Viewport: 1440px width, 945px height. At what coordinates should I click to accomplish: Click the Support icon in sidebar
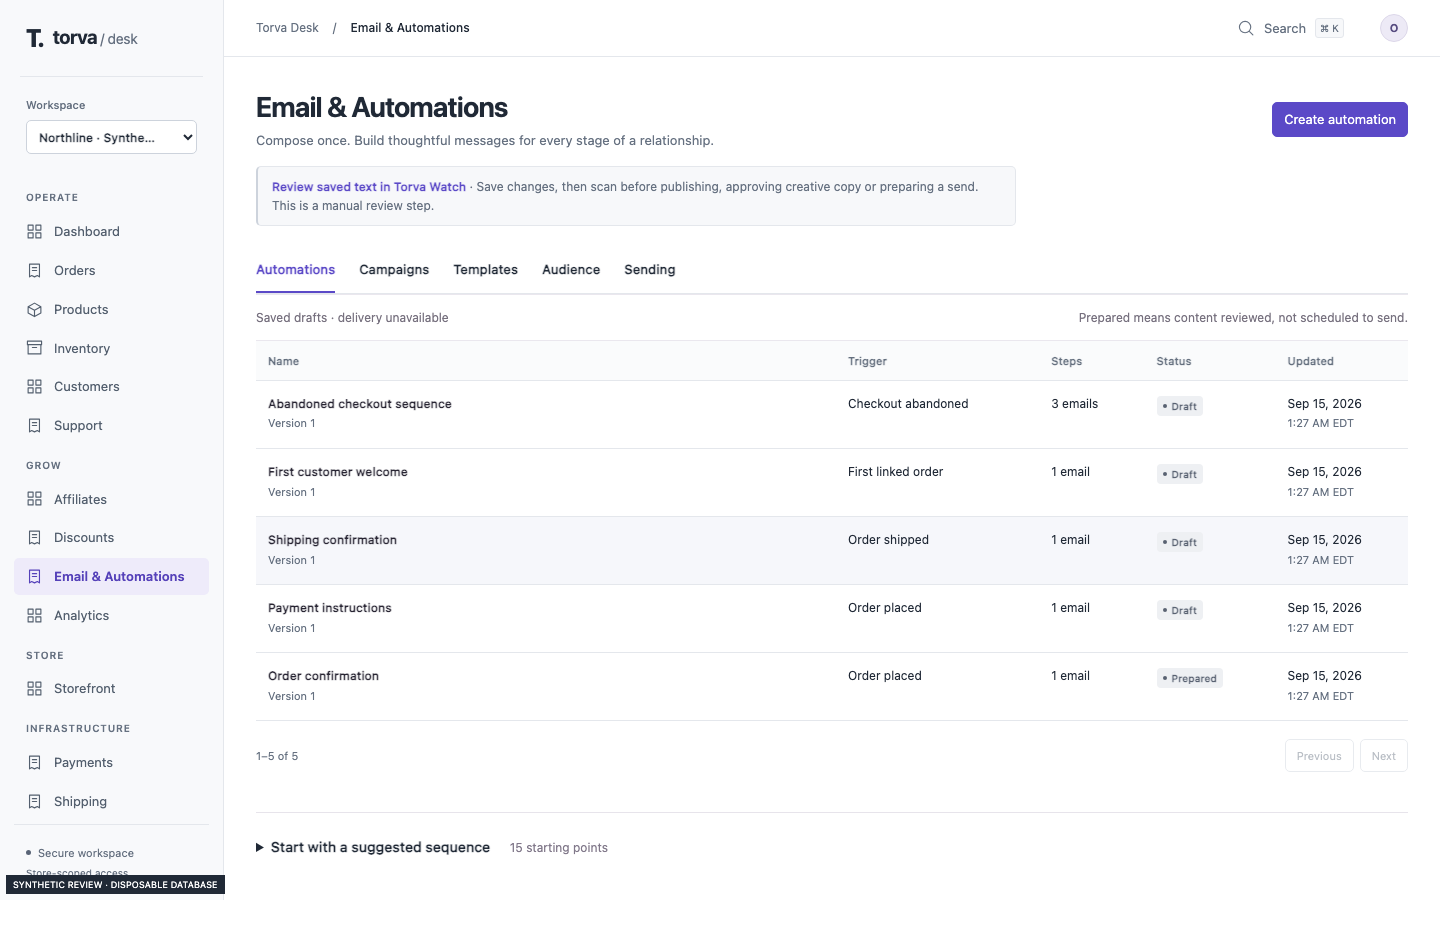pyautogui.click(x=34, y=426)
